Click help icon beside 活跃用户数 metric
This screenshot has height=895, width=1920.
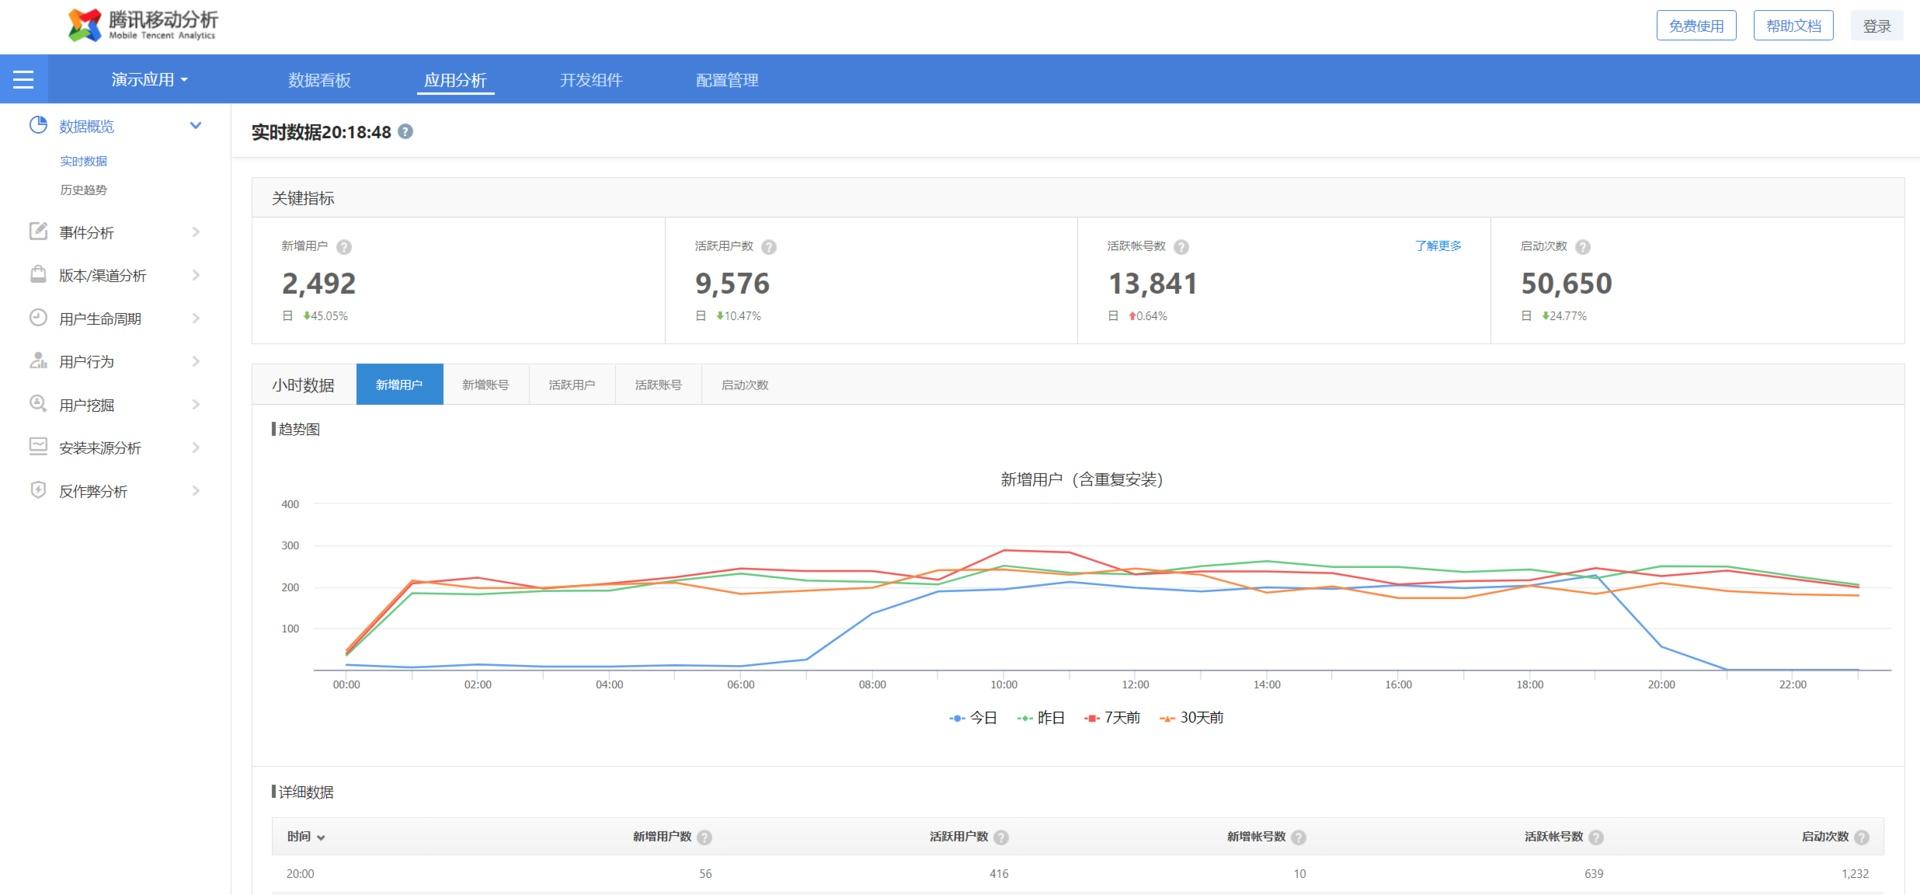pyautogui.click(x=769, y=247)
